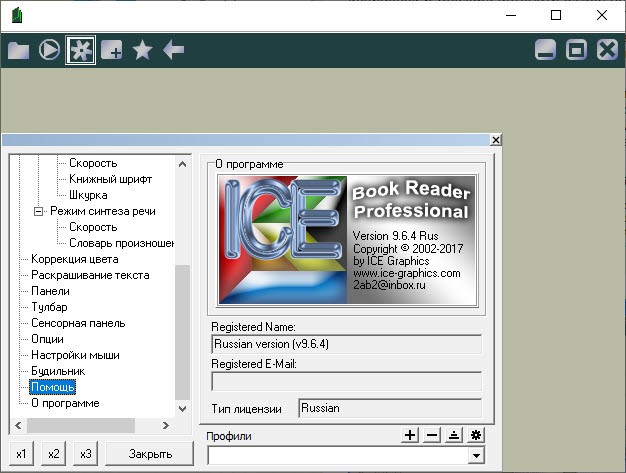Open Настройки мыши settings
The height and width of the screenshot is (473, 626).
pyautogui.click(x=75, y=355)
